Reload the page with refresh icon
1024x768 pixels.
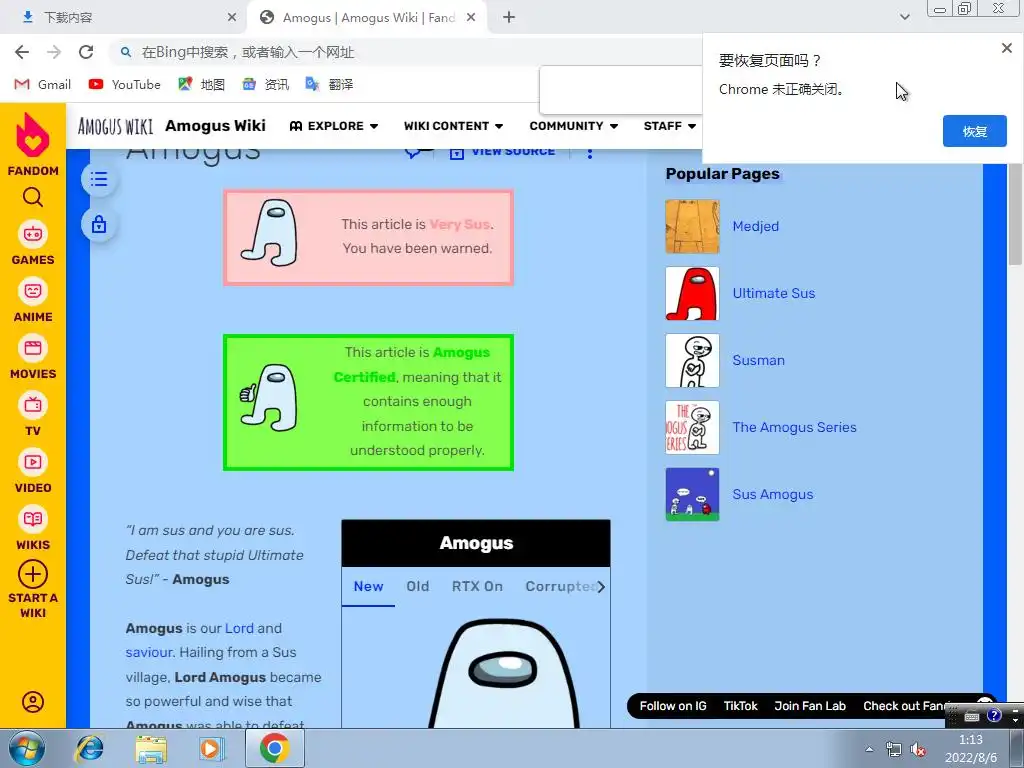point(86,52)
